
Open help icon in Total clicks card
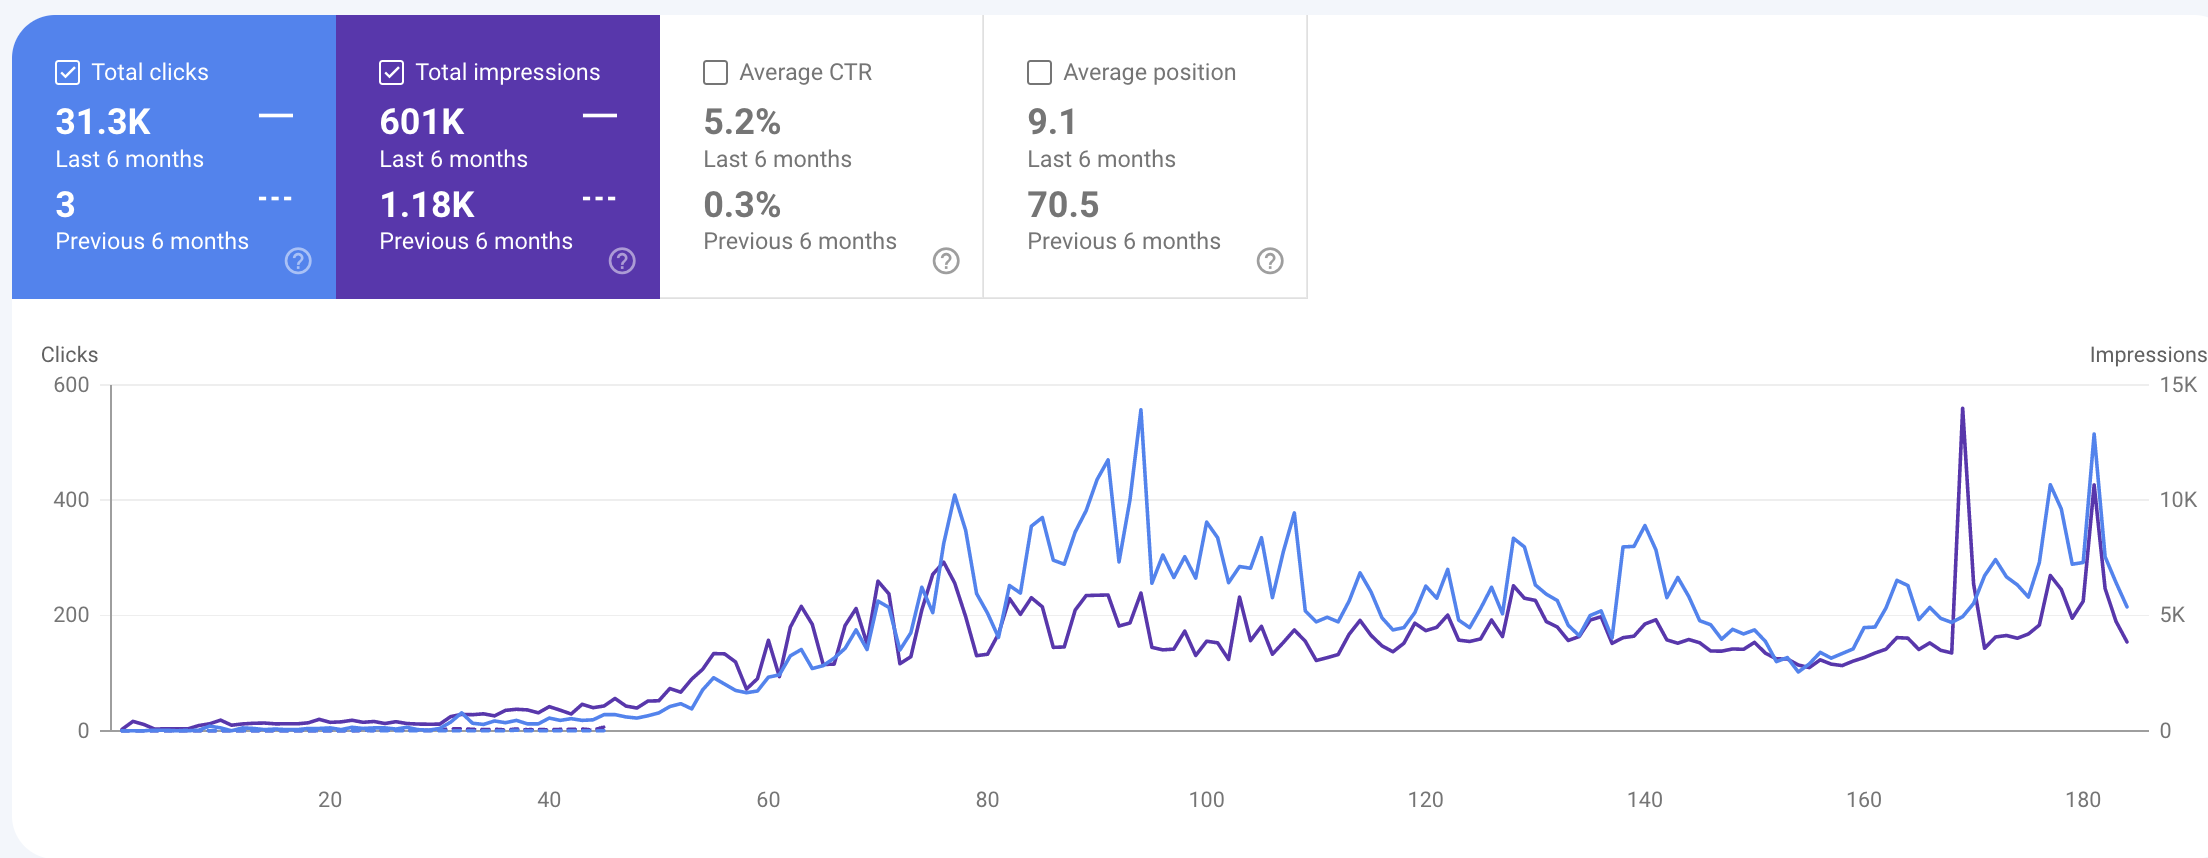[298, 261]
